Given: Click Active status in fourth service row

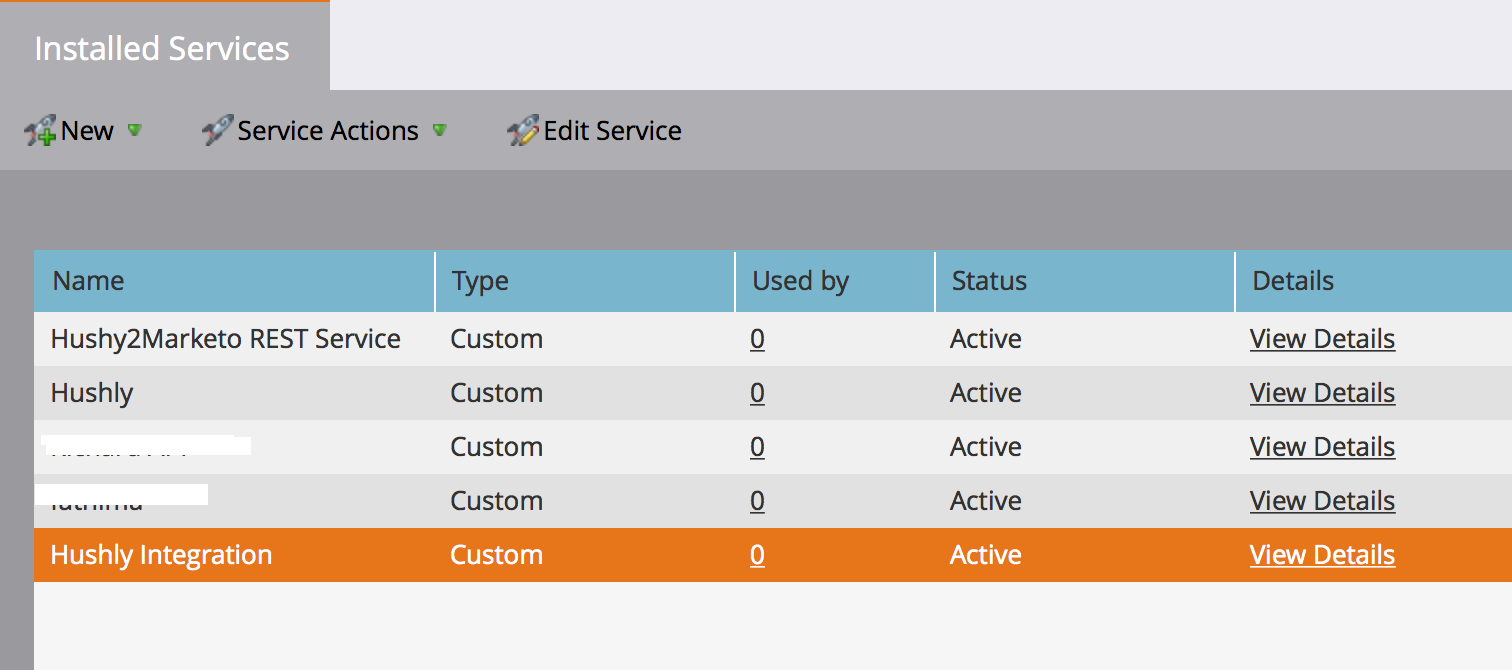Looking at the screenshot, I should click(x=986, y=501).
